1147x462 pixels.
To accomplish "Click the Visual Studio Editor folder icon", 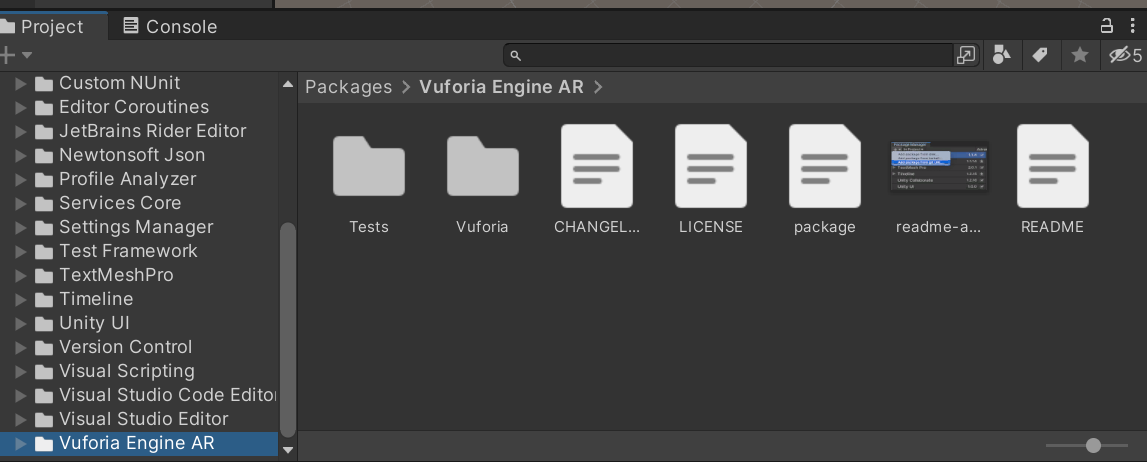I will pos(44,420).
